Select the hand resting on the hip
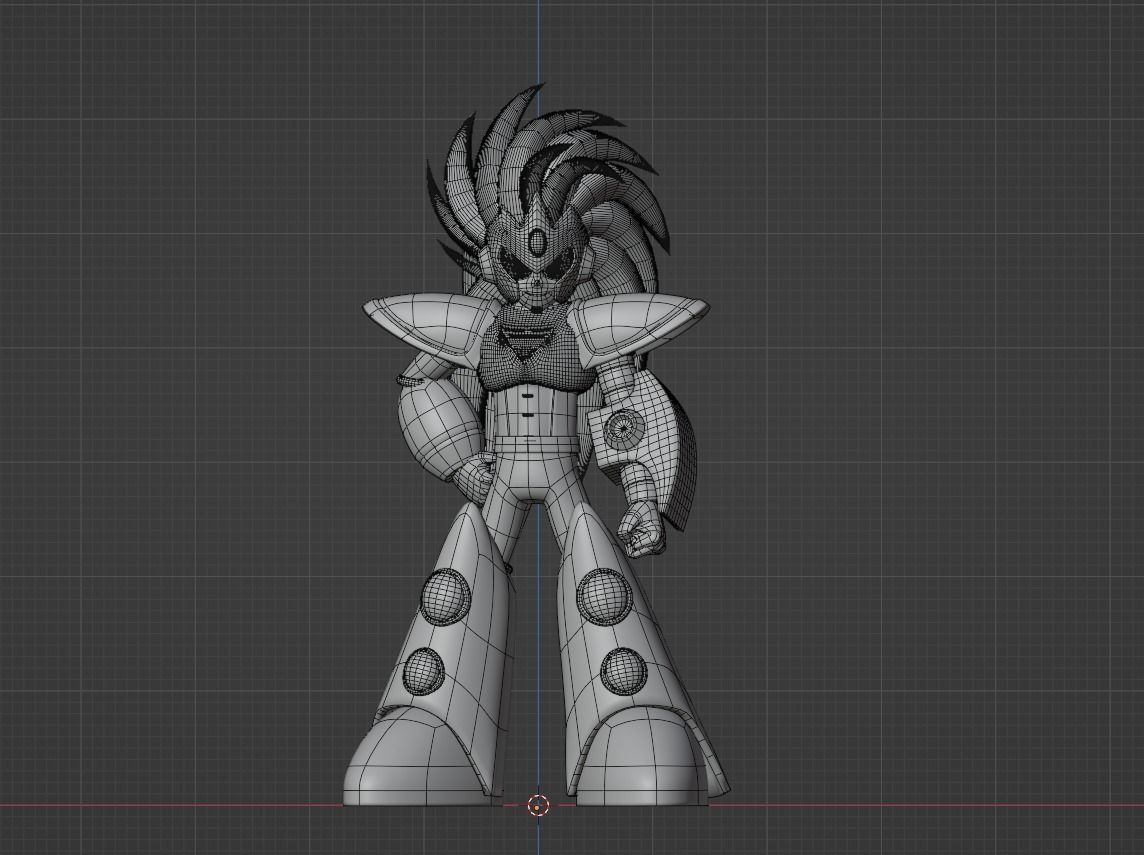Screen dimensions: 1144x855 click(473, 477)
